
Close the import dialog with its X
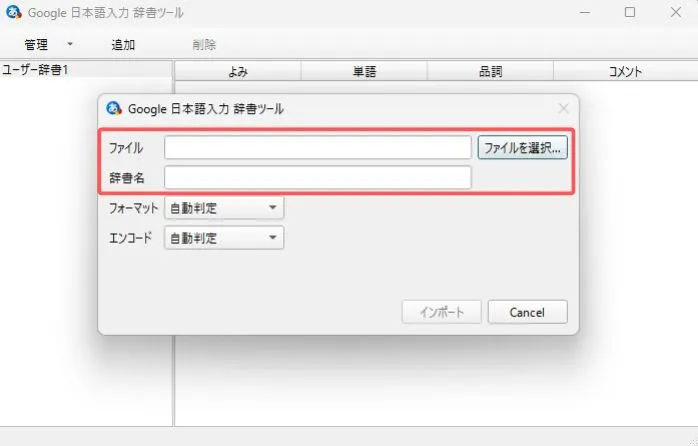(564, 108)
